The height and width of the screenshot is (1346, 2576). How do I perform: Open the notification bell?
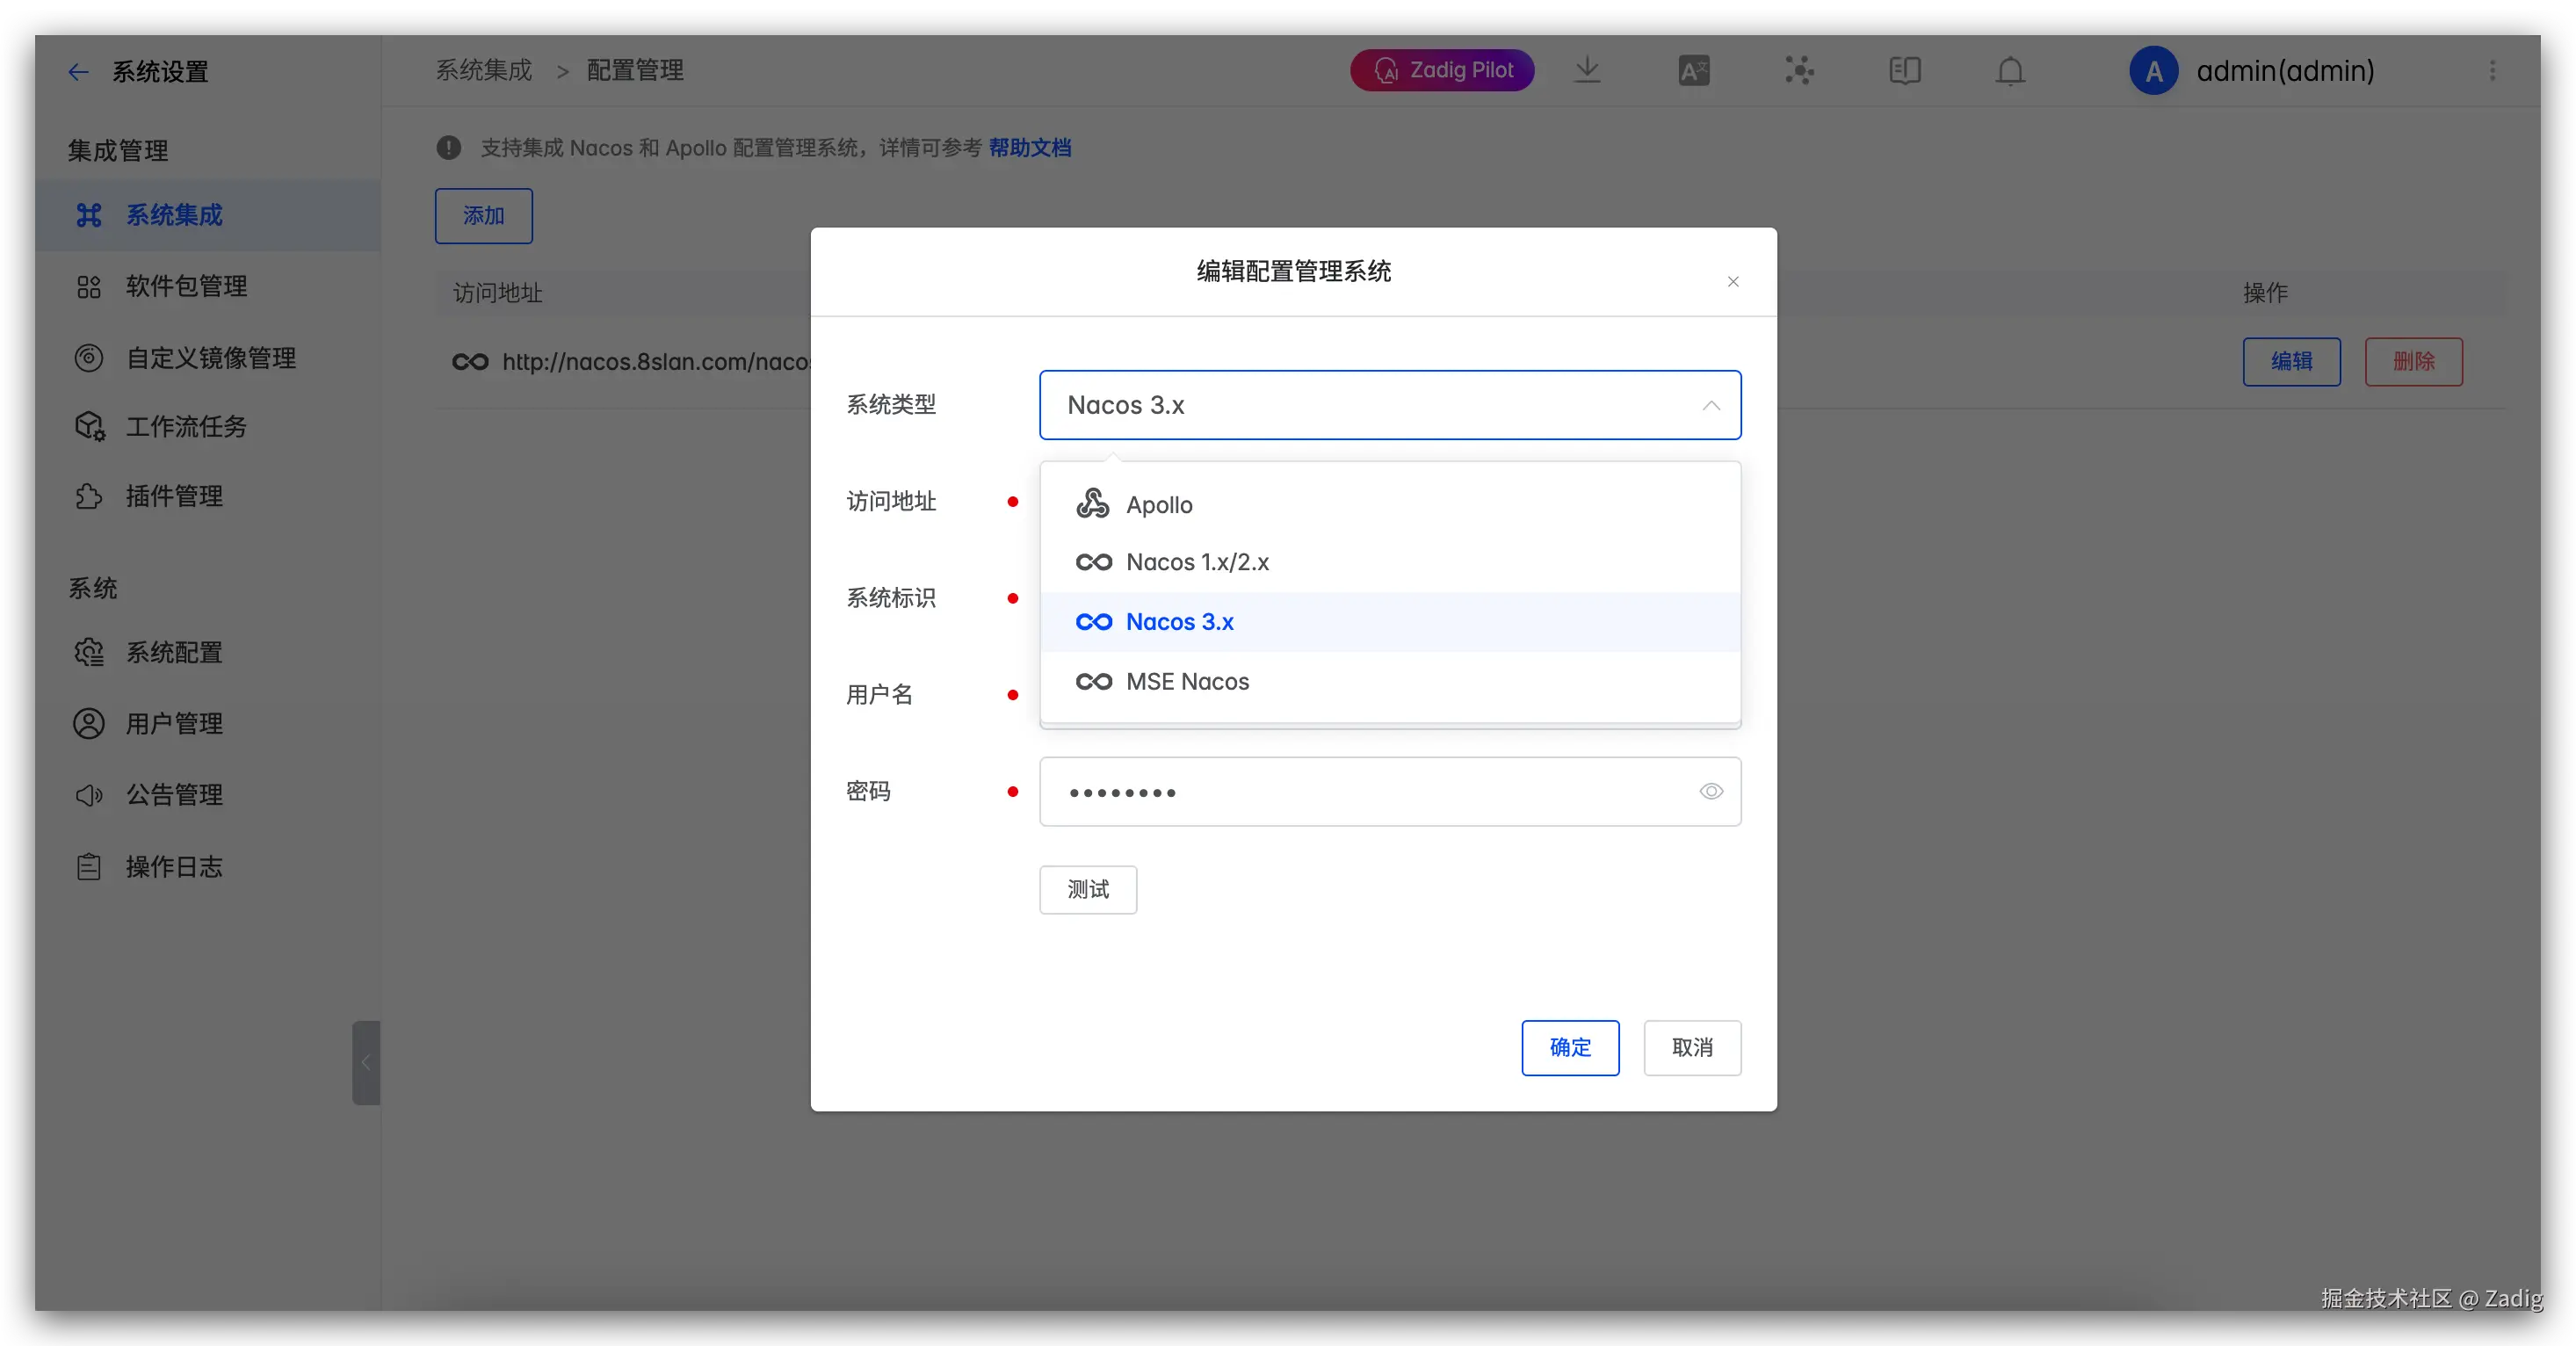click(x=2010, y=71)
